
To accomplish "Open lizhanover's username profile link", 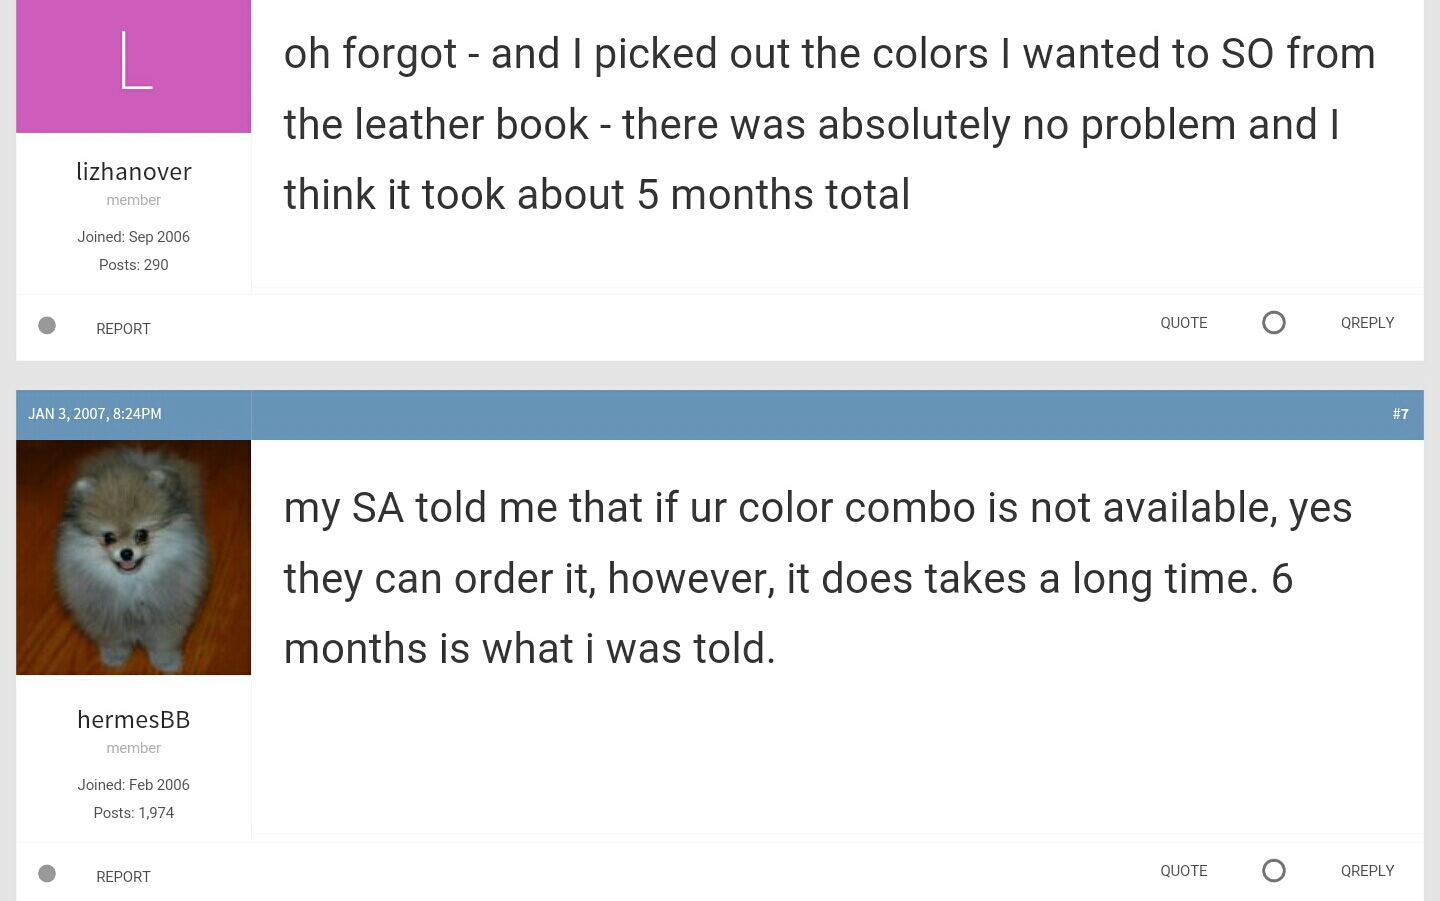I will pos(134,172).
